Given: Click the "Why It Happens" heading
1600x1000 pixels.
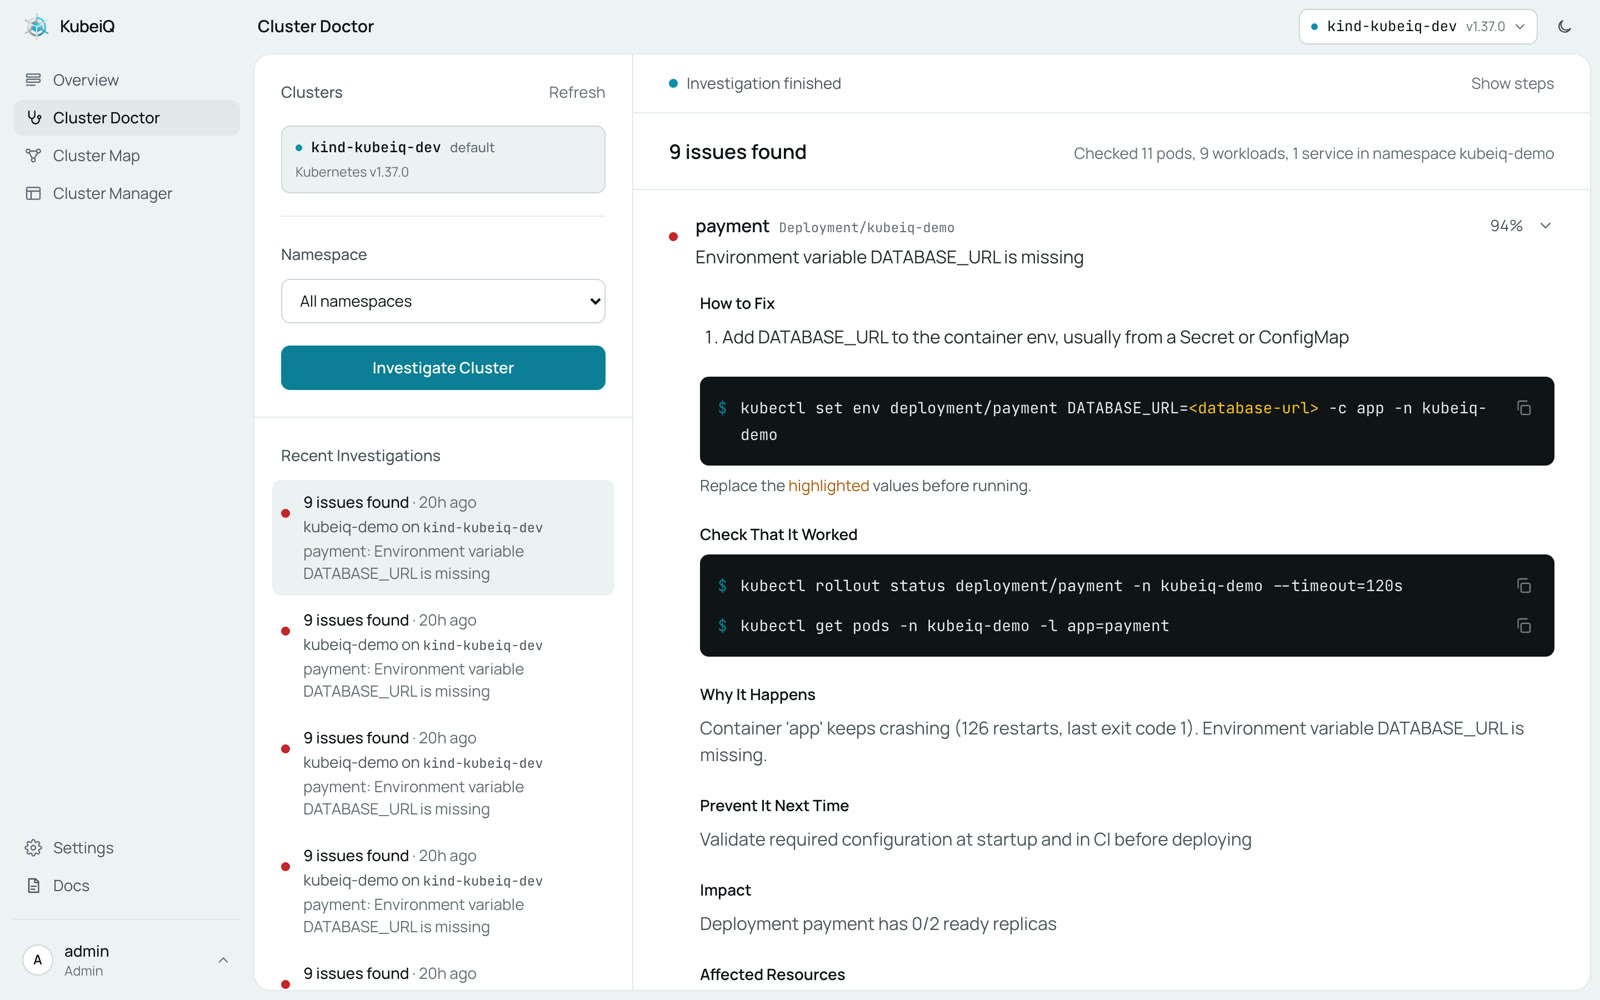Looking at the screenshot, I should click(757, 695).
